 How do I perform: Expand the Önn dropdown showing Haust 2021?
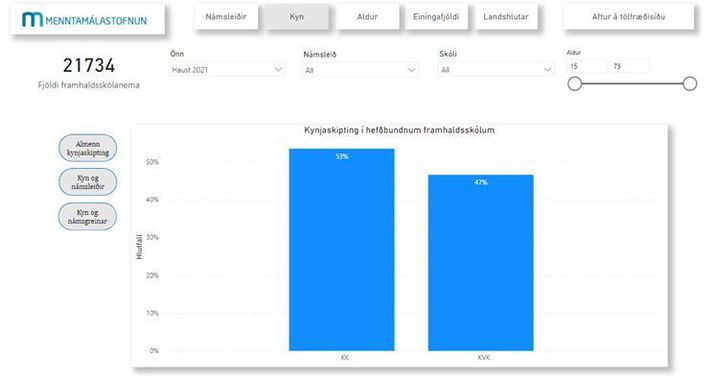click(x=227, y=70)
